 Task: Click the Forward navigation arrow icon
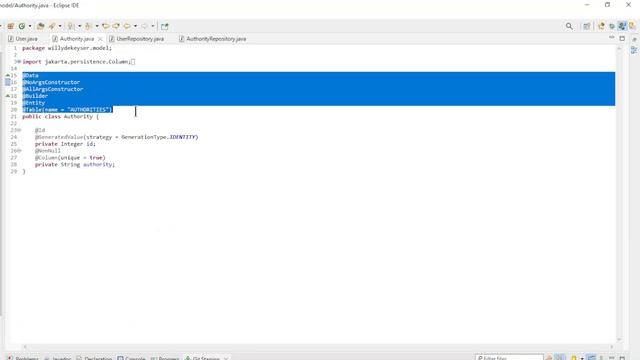(x=144, y=26)
